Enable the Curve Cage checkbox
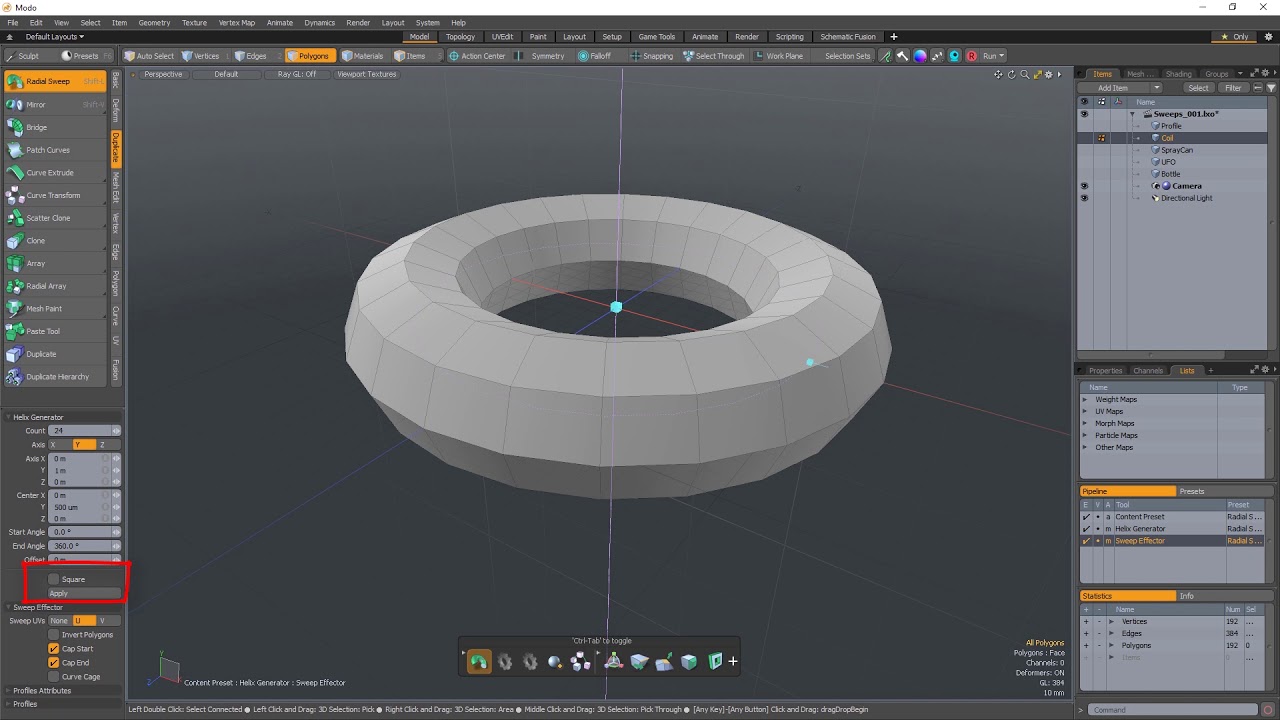The width and height of the screenshot is (1280, 720). pos(54,677)
